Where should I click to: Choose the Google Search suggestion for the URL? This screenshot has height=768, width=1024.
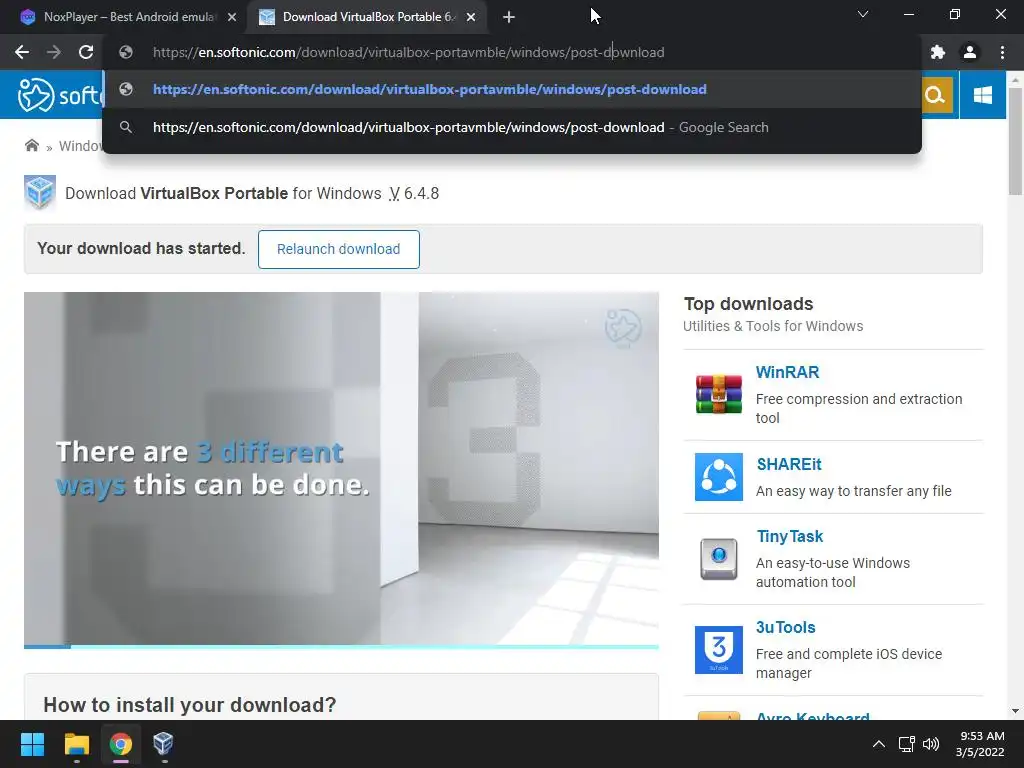coord(512,127)
